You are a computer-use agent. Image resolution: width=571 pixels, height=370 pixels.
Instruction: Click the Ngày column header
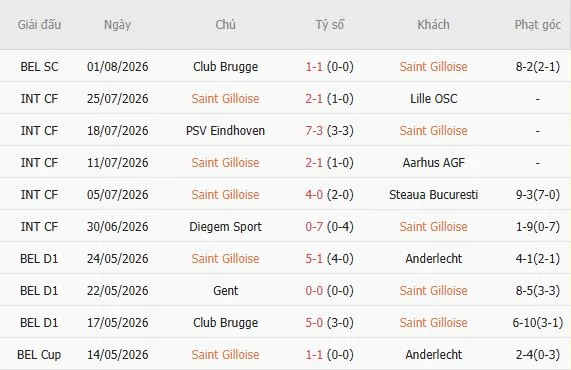point(117,25)
